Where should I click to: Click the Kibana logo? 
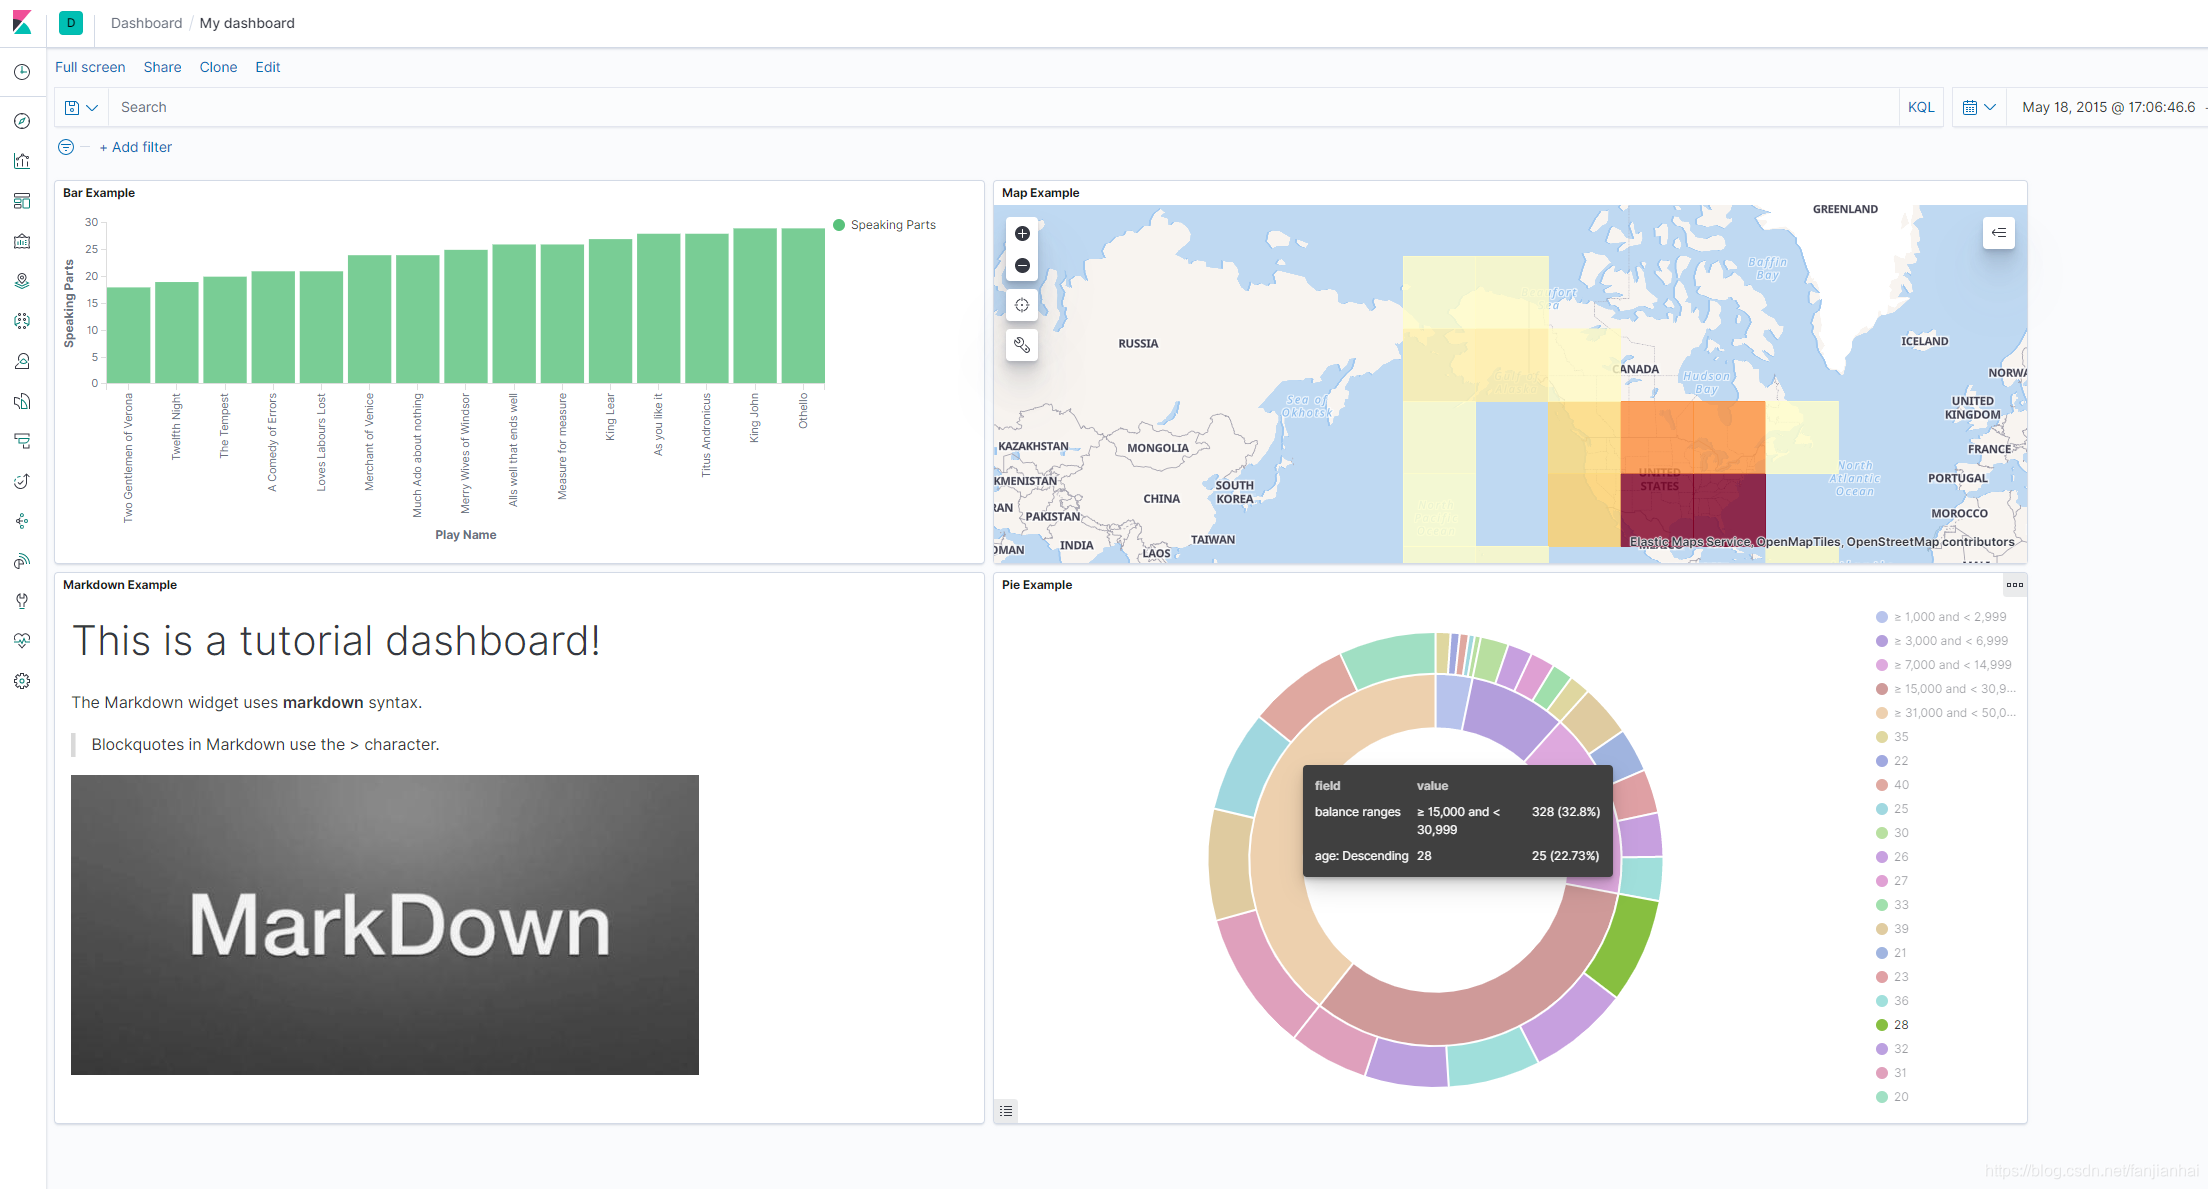pyautogui.click(x=22, y=22)
